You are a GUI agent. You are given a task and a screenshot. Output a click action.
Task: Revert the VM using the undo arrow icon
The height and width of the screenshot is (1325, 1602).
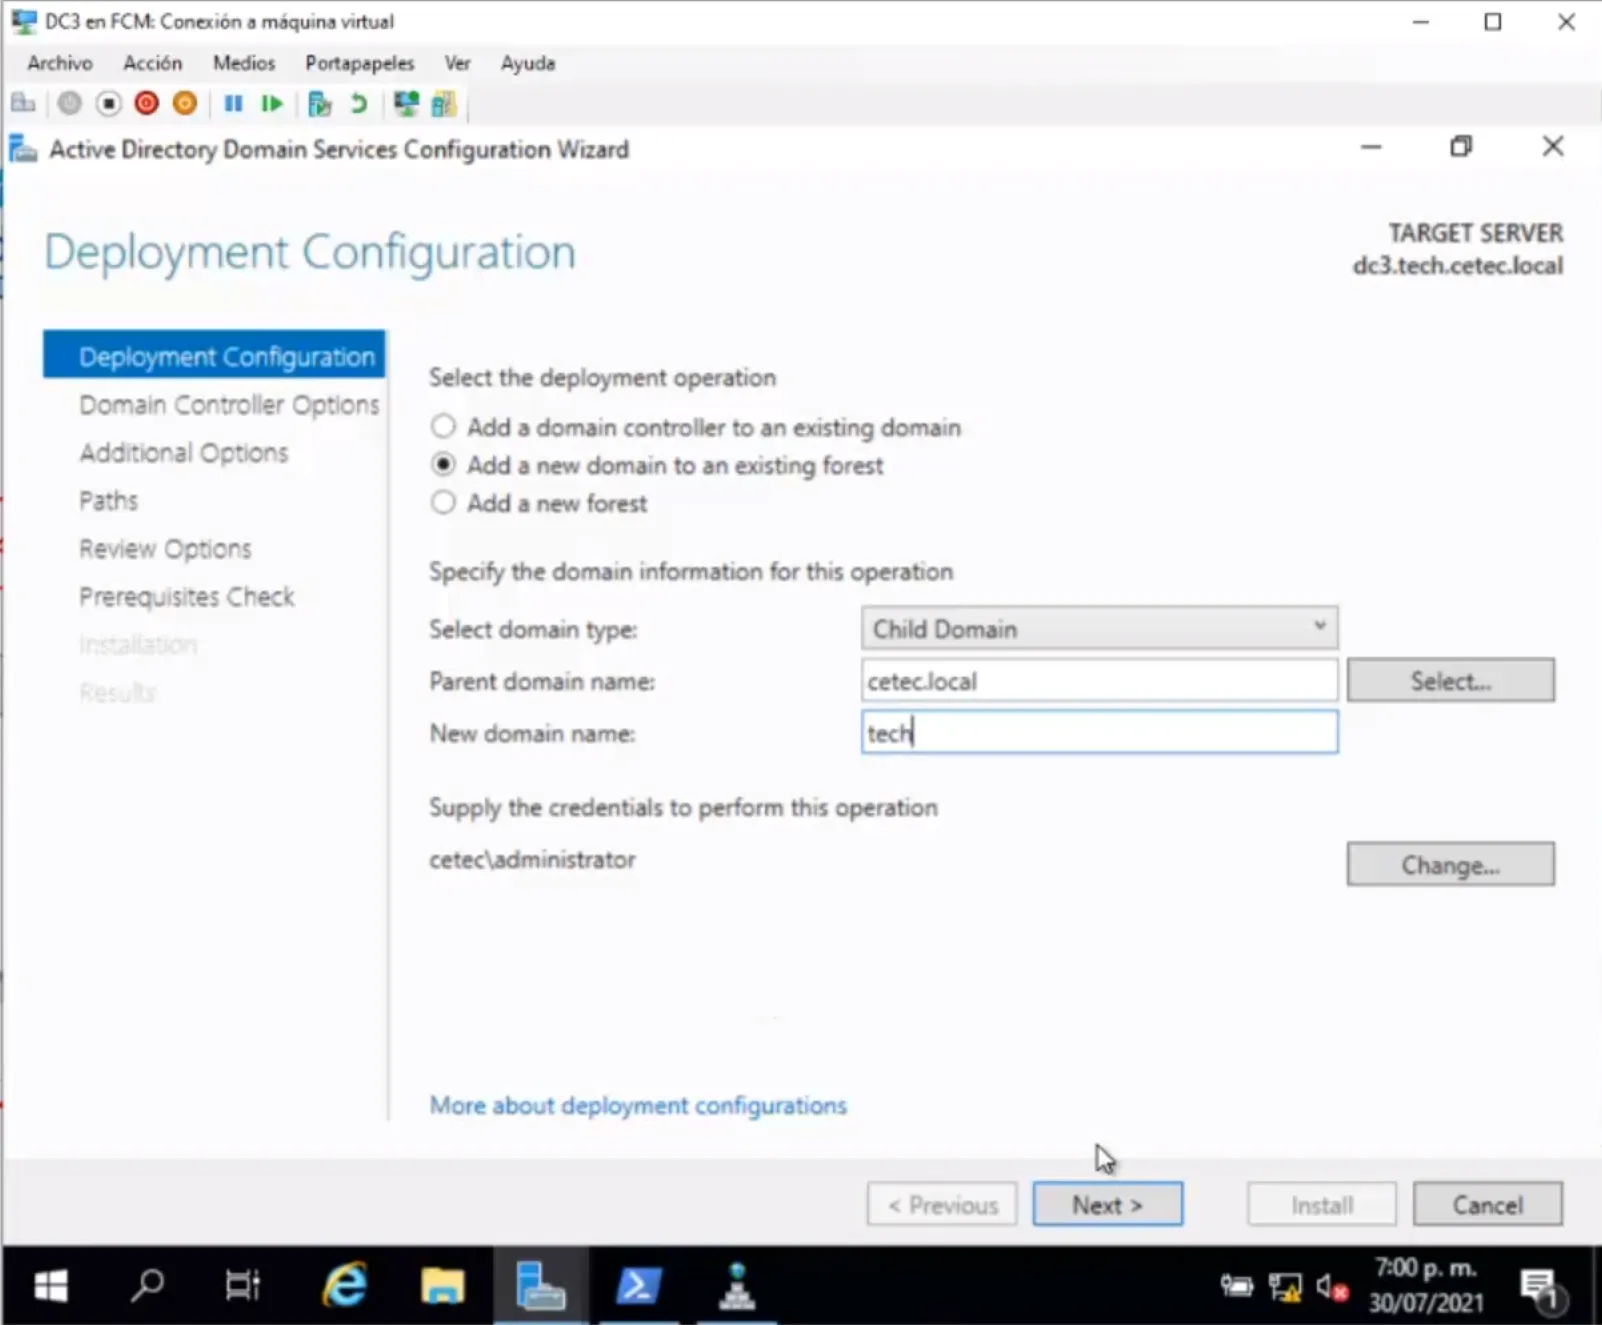click(x=358, y=103)
